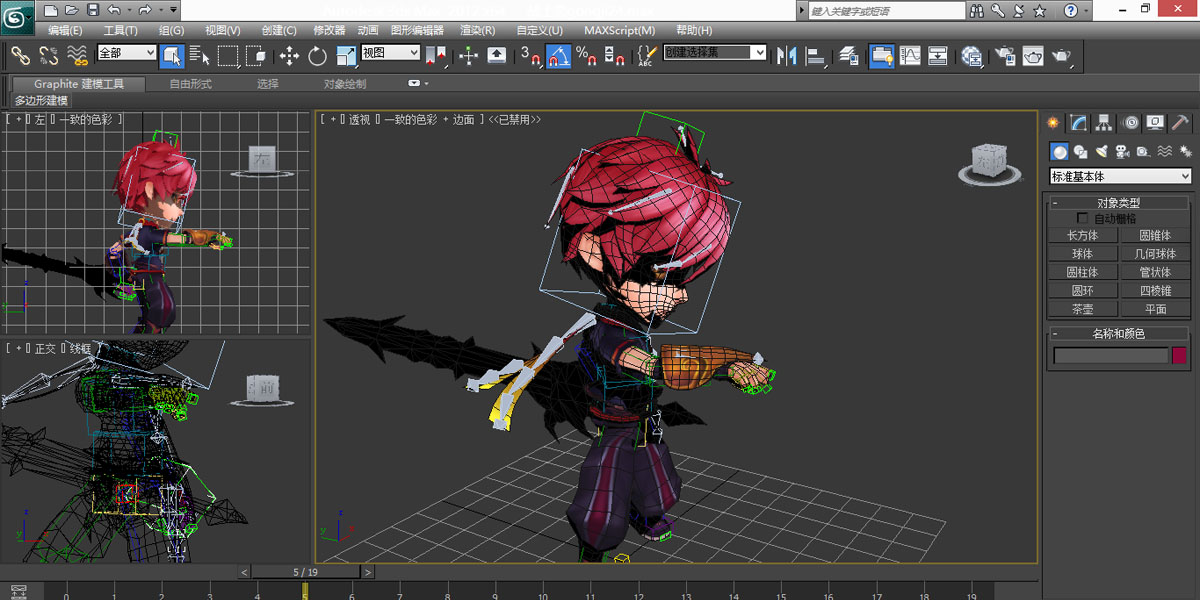
Task: Click the Render Setup teapot icon
Action: click(x=1004, y=56)
